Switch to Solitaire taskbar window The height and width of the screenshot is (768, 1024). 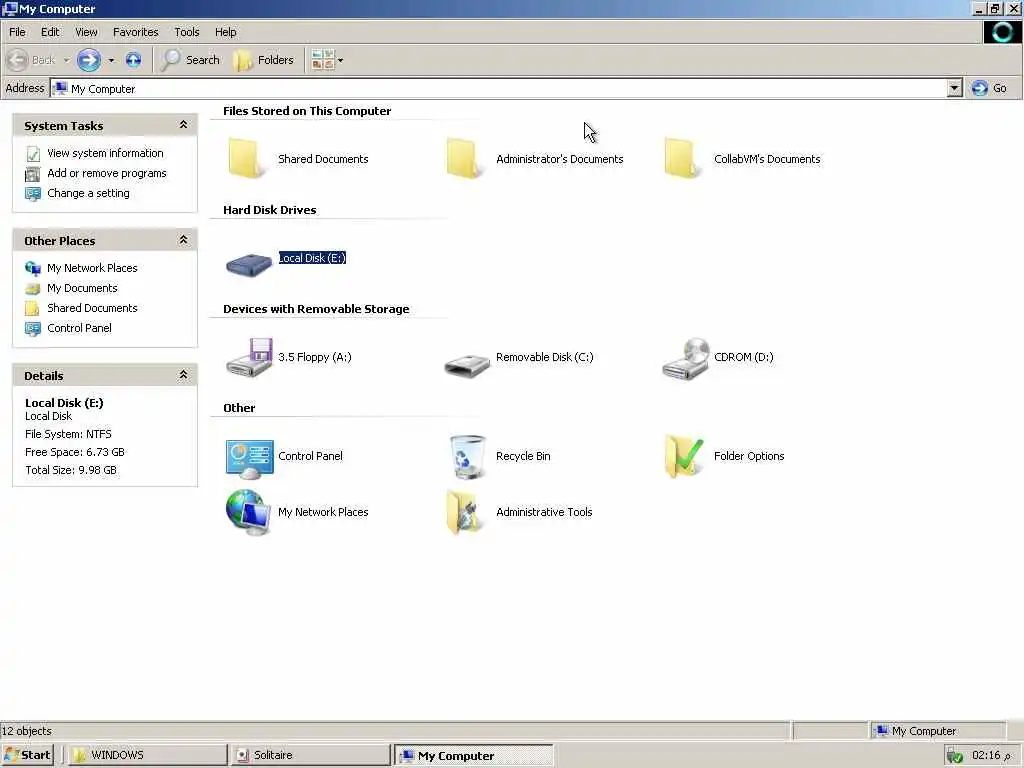[x=310, y=755]
